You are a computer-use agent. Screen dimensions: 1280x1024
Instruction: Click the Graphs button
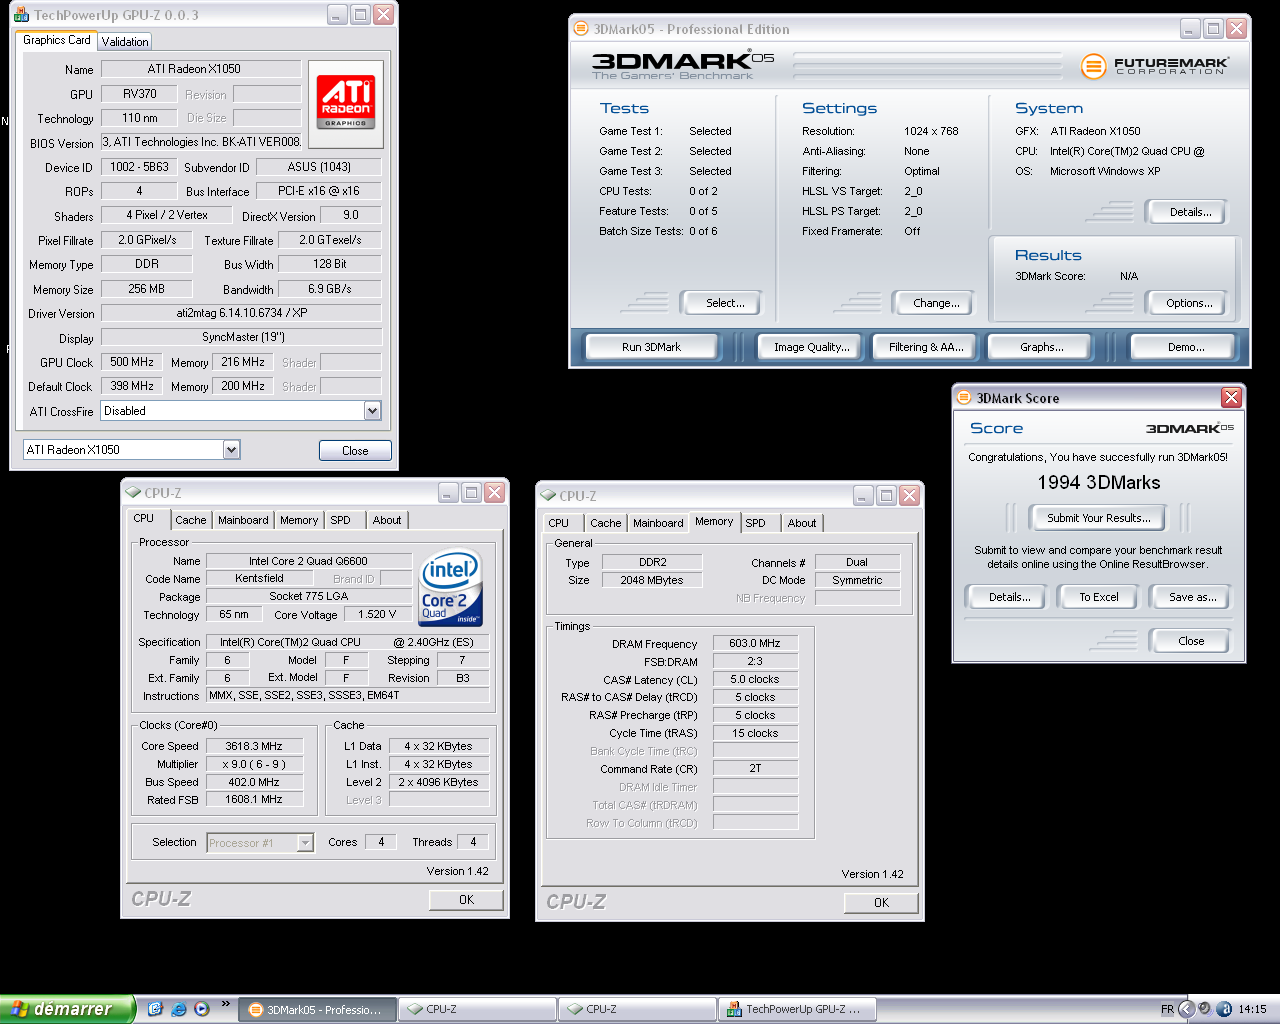point(1041,347)
